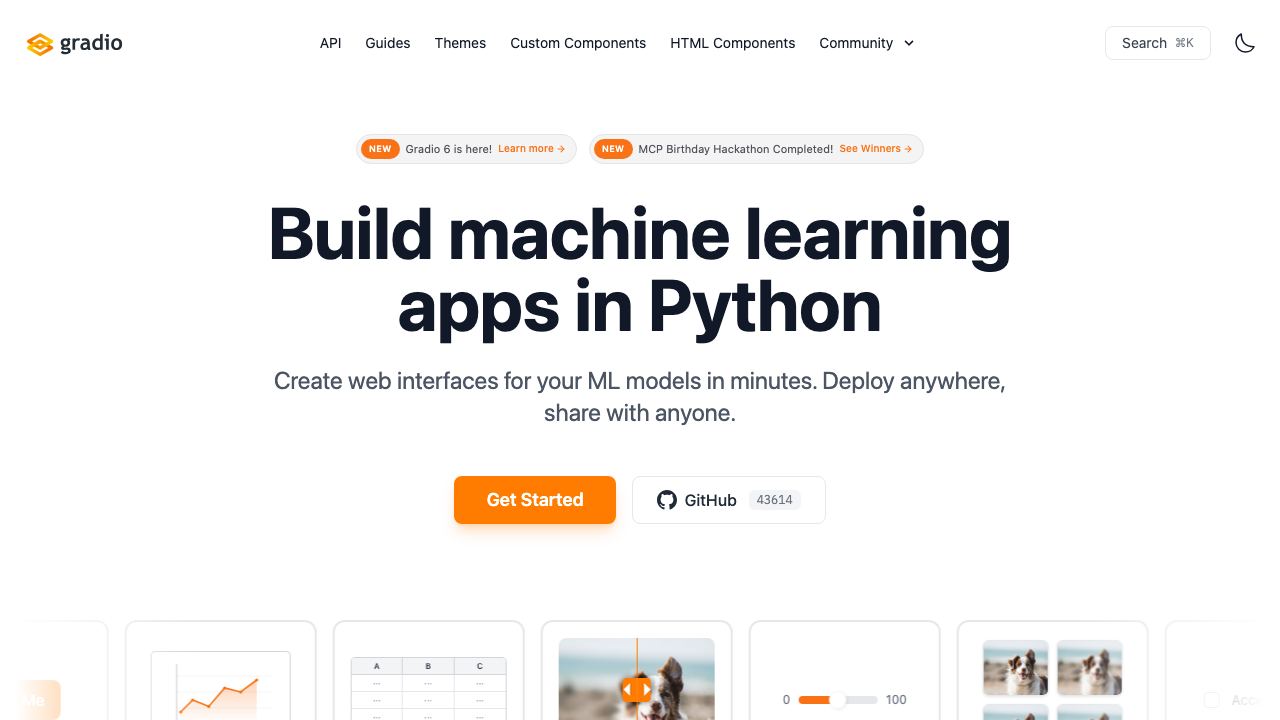Toggle dark mode moon icon

(1245, 43)
